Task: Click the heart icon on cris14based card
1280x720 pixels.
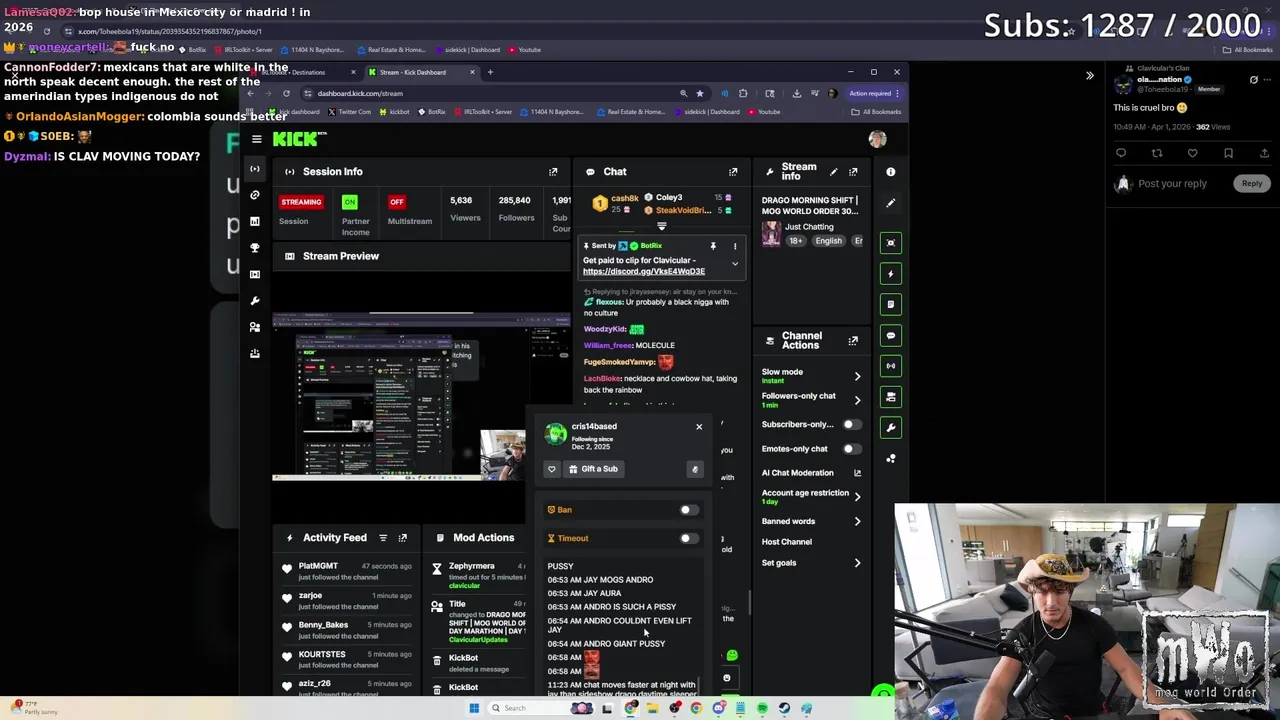Action: tap(551, 469)
